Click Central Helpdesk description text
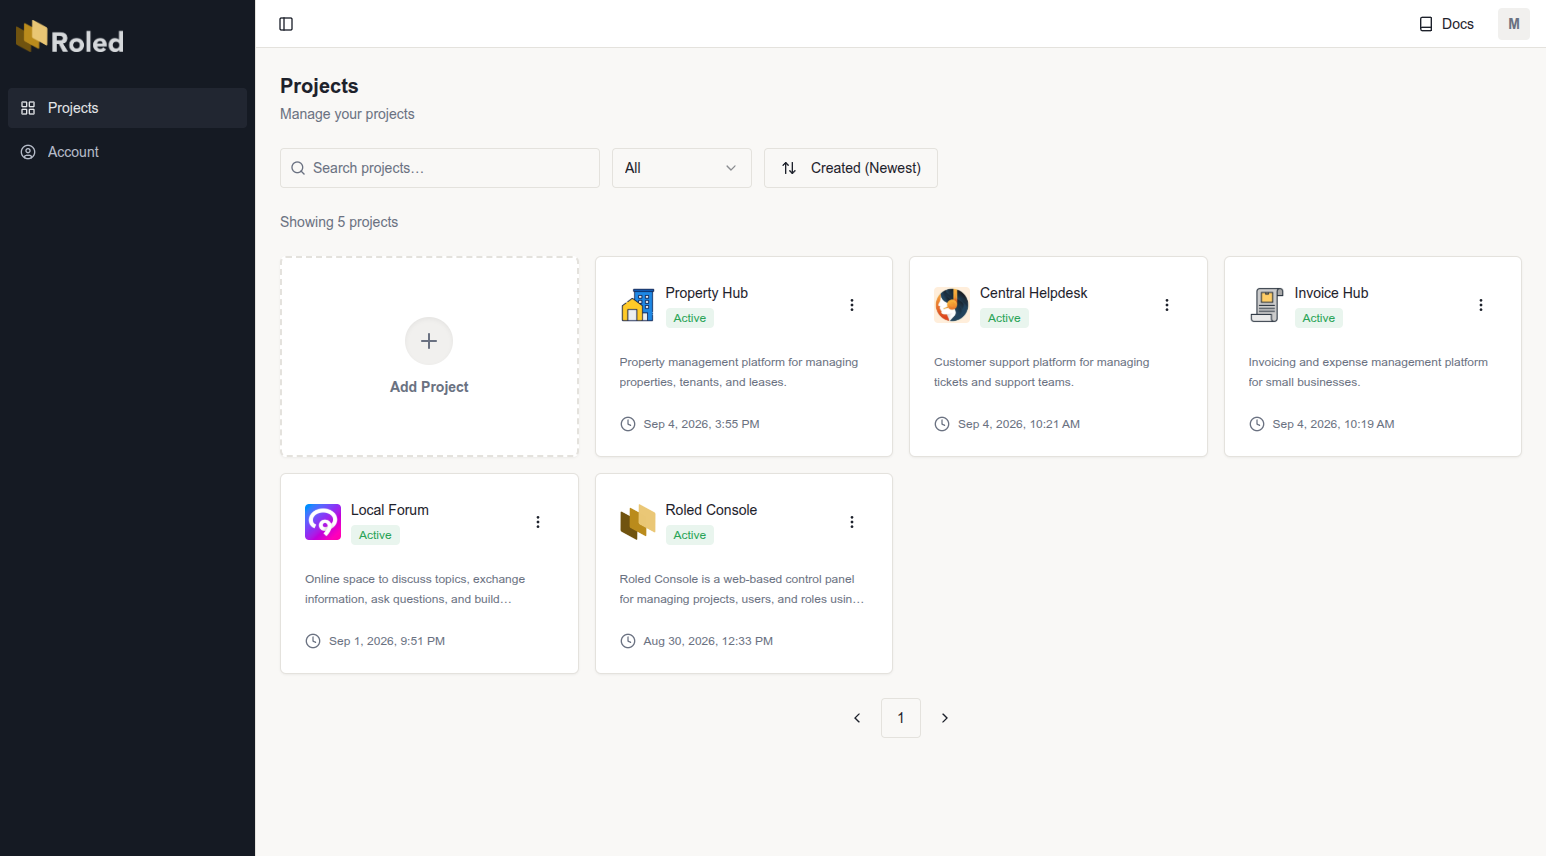This screenshot has width=1546, height=856. tap(1042, 372)
